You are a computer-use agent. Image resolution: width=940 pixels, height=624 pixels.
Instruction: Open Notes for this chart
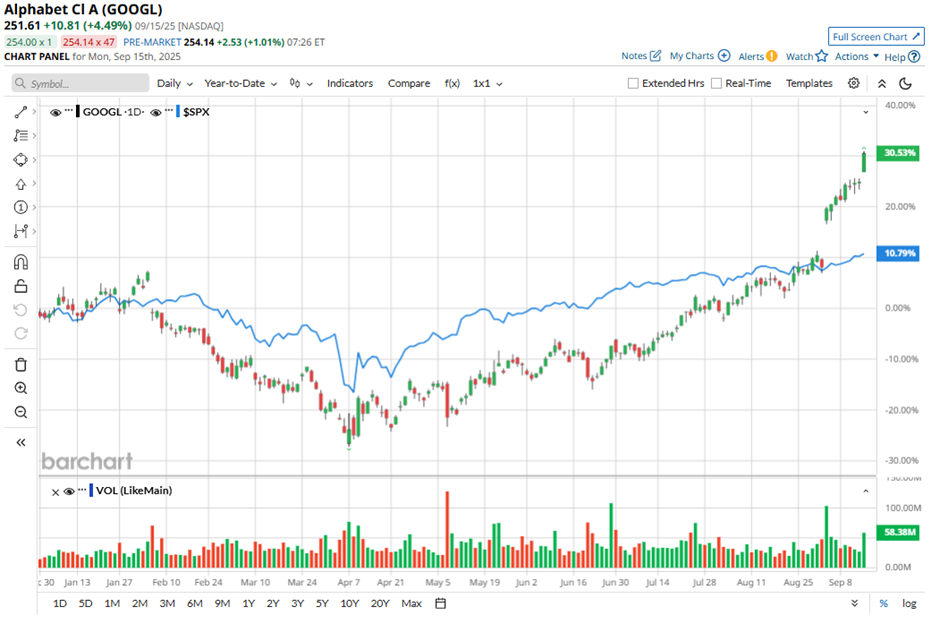pyautogui.click(x=641, y=56)
